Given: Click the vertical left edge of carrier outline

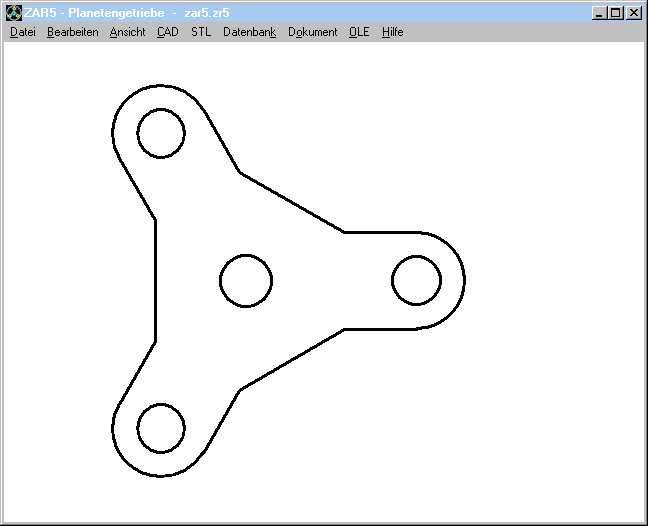Looking at the screenshot, I should pyautogui.click(x=155, y=280).
